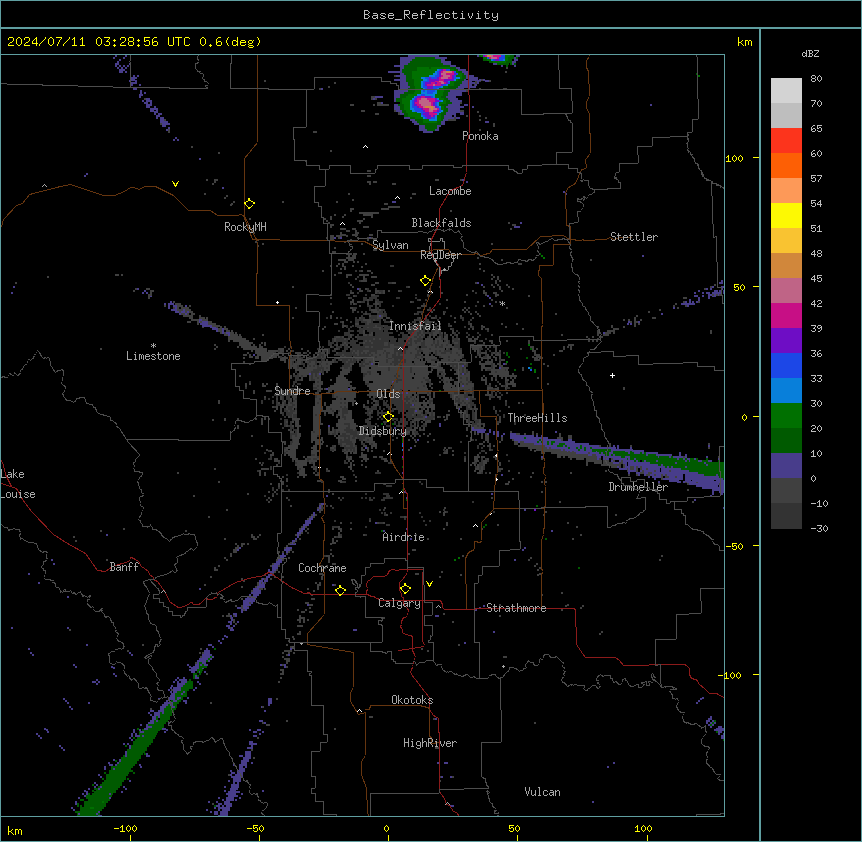
Task: Click the yellow v marker east of Calgary
Action: (x=429, y=584)
